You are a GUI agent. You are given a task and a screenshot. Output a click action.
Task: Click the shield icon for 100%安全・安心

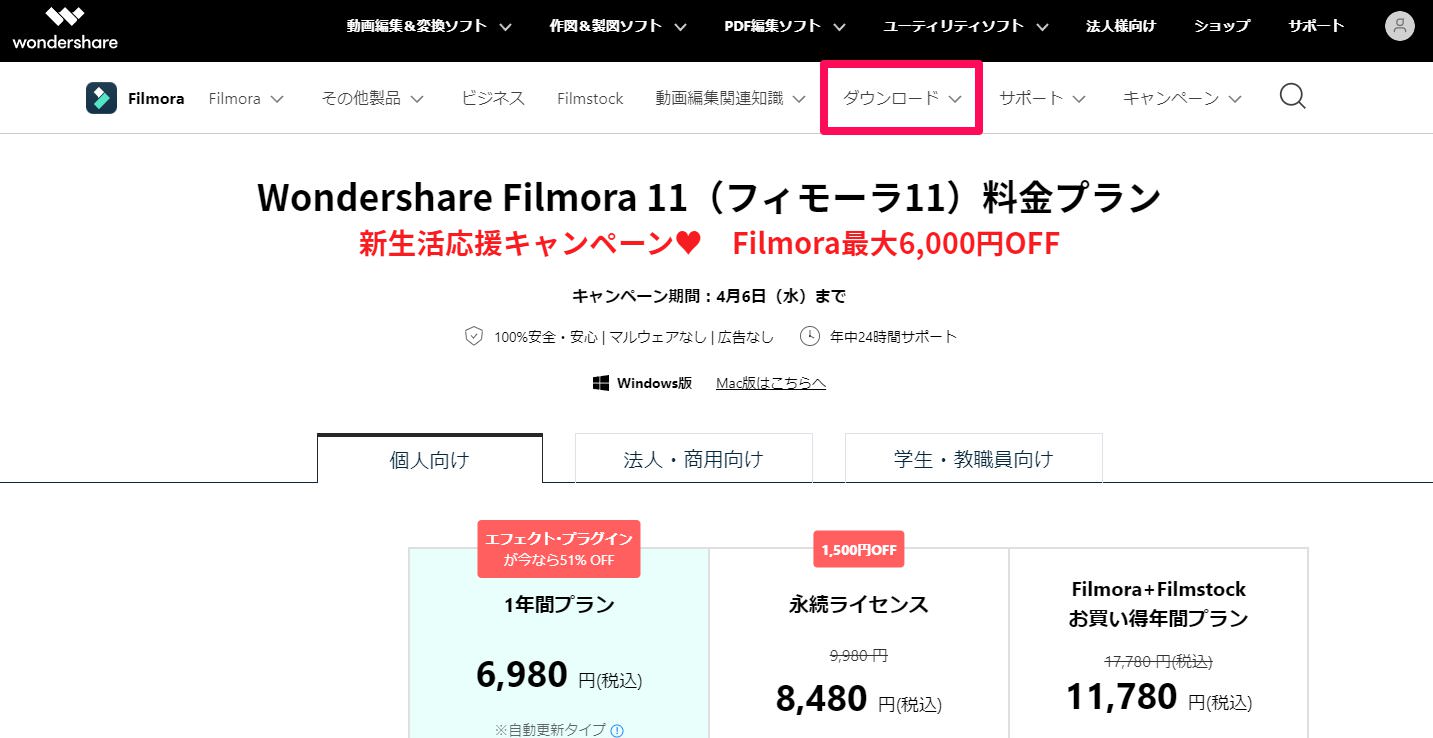[474, 337]
